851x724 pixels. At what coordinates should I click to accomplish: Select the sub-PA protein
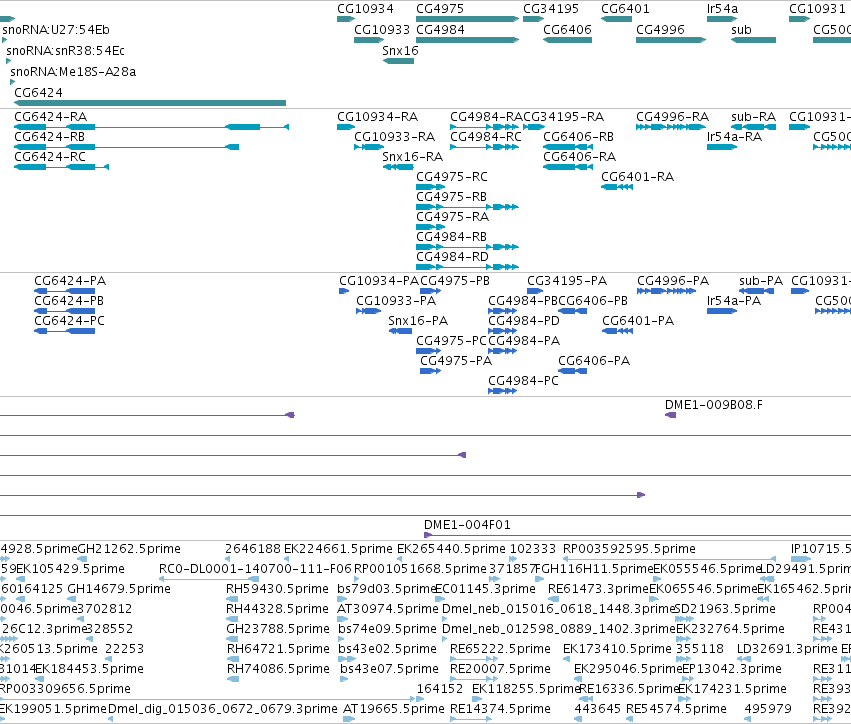pos(757,291)
